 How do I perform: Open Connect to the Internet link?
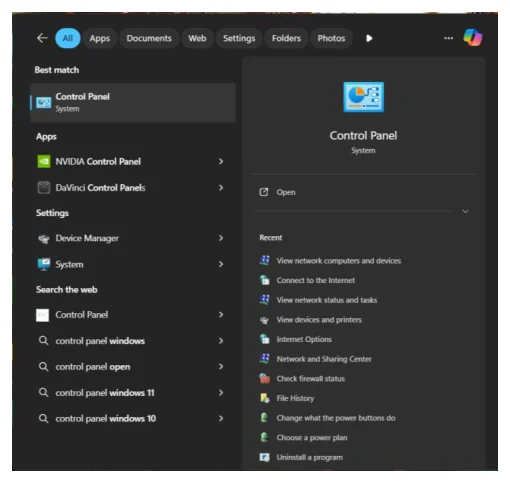(x=316, y=280)
